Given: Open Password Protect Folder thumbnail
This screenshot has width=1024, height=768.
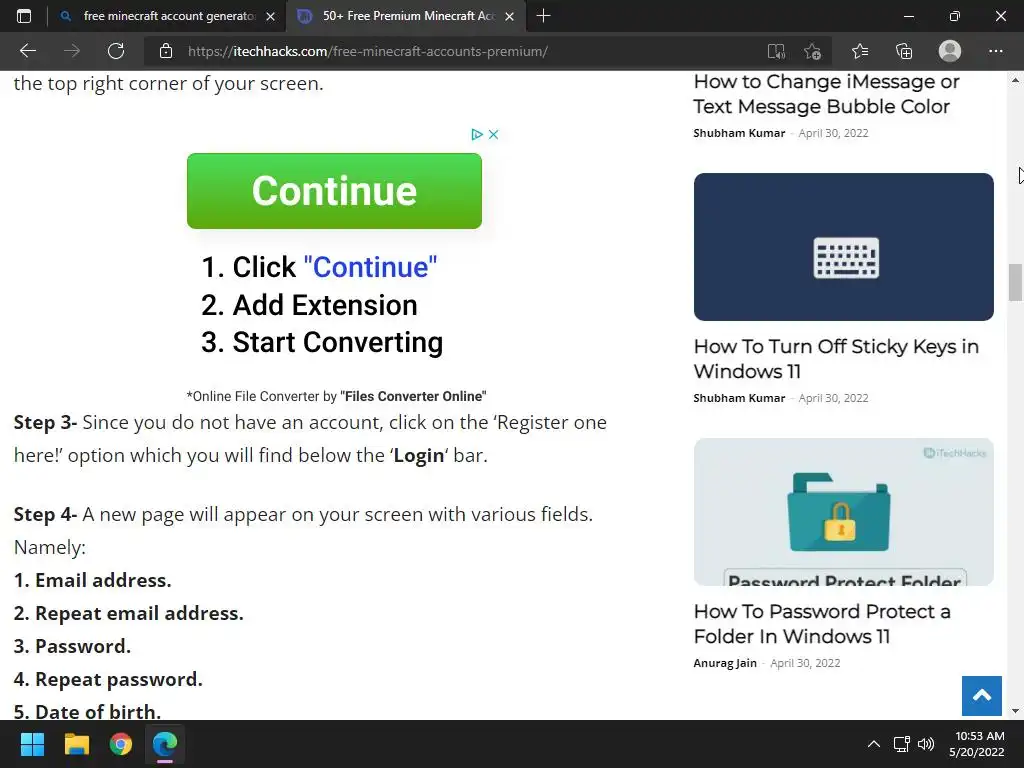Looking at the screenshot, I should pos(844,512).
